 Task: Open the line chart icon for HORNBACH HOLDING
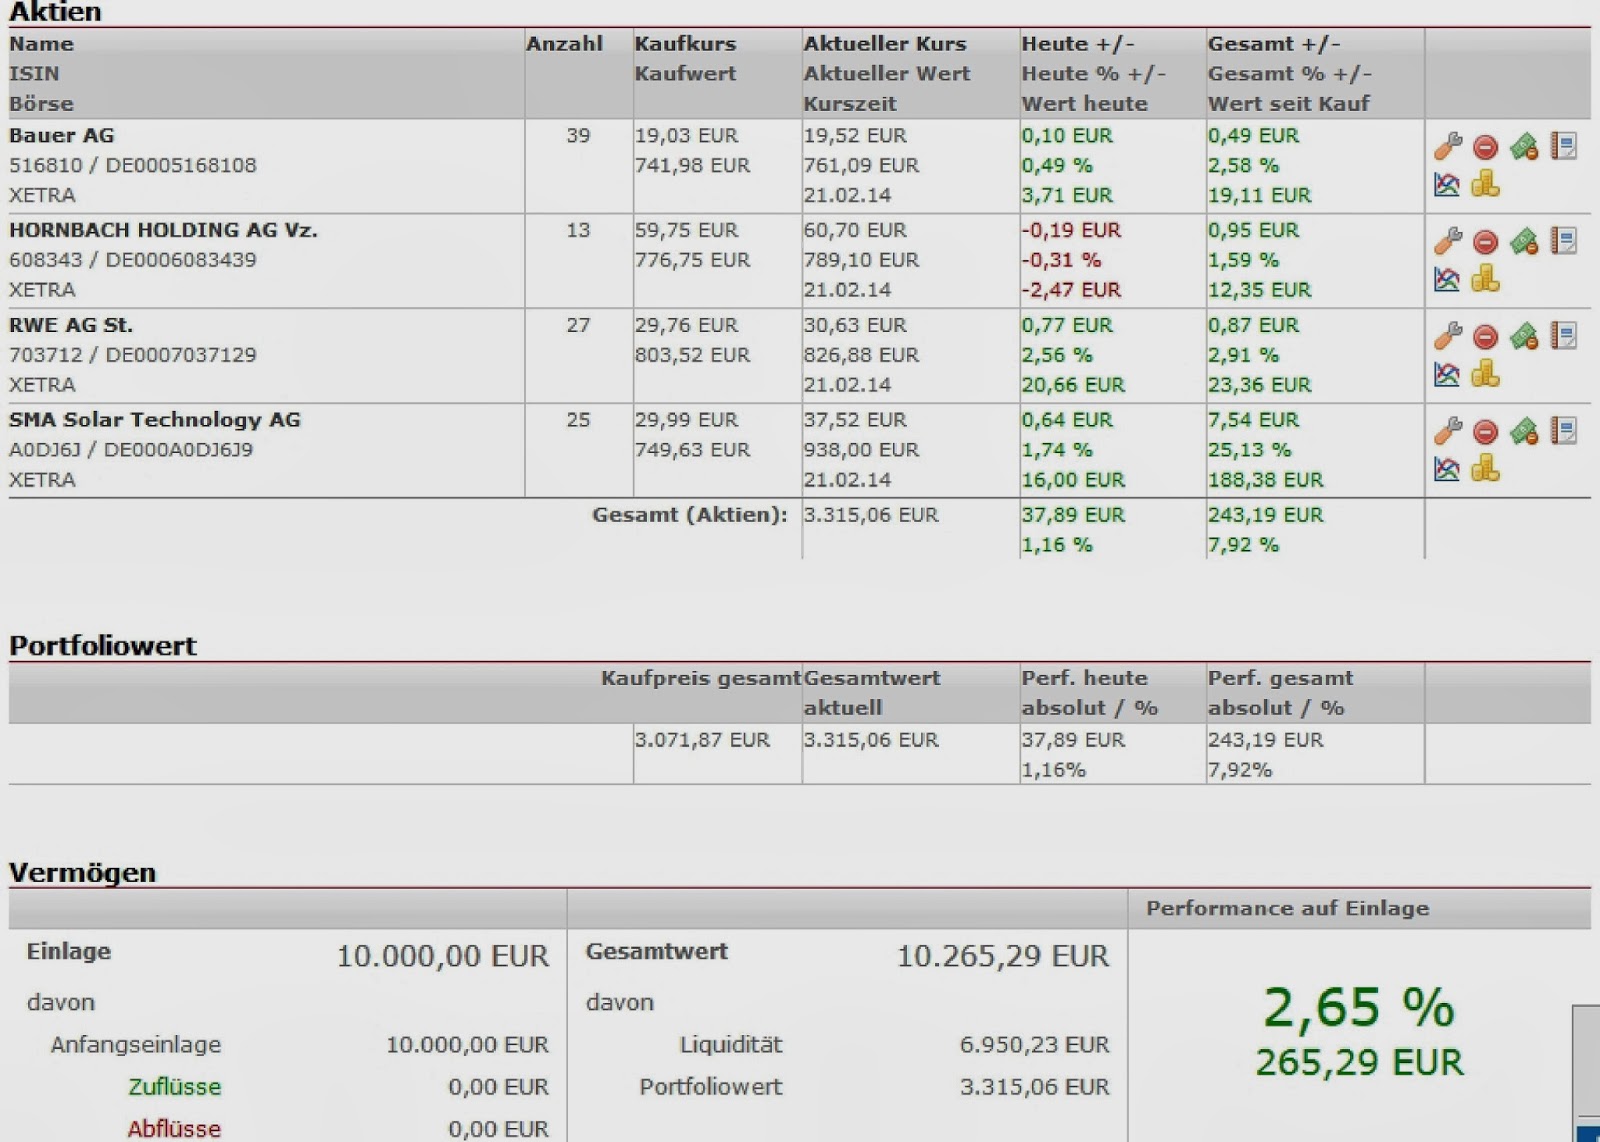pos(1447,279)
